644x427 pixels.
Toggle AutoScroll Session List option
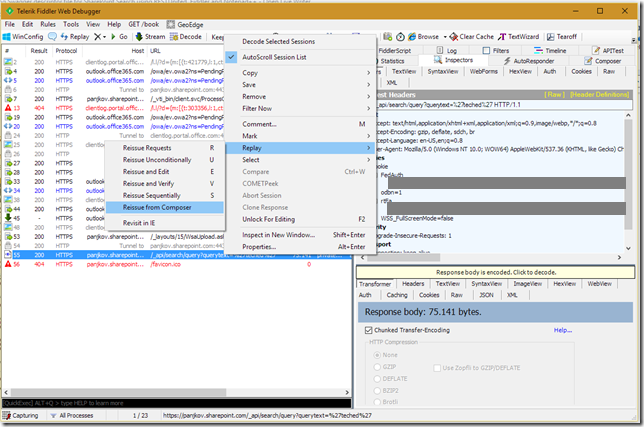pyautogui.click(x=300, y=57)
